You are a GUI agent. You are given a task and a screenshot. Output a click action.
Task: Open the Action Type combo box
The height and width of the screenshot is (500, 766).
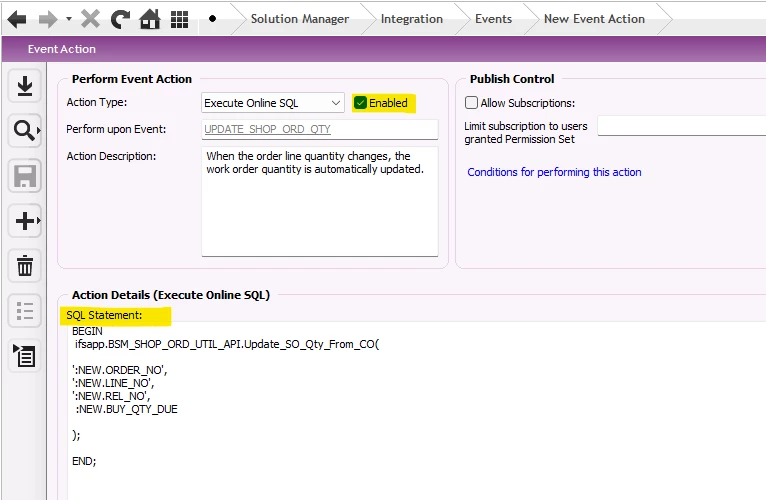pyautogui.click(x=273, y=103)
